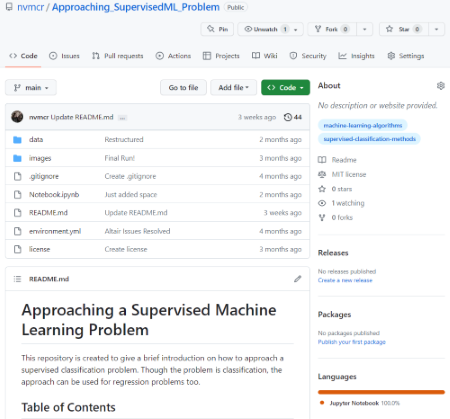The height and width of the screenshot is (419, 450).
Task: Pin this repository
Action: (x=217, y=29)
